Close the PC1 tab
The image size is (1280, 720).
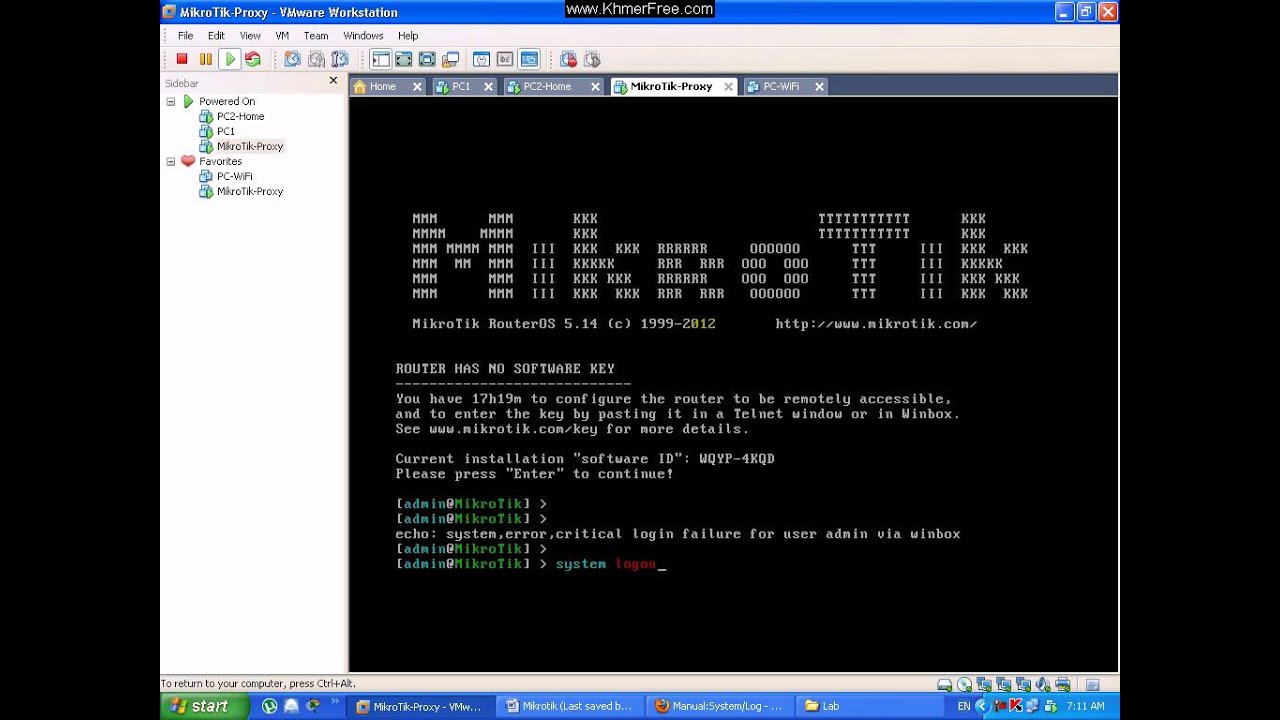tap(489, 87)
